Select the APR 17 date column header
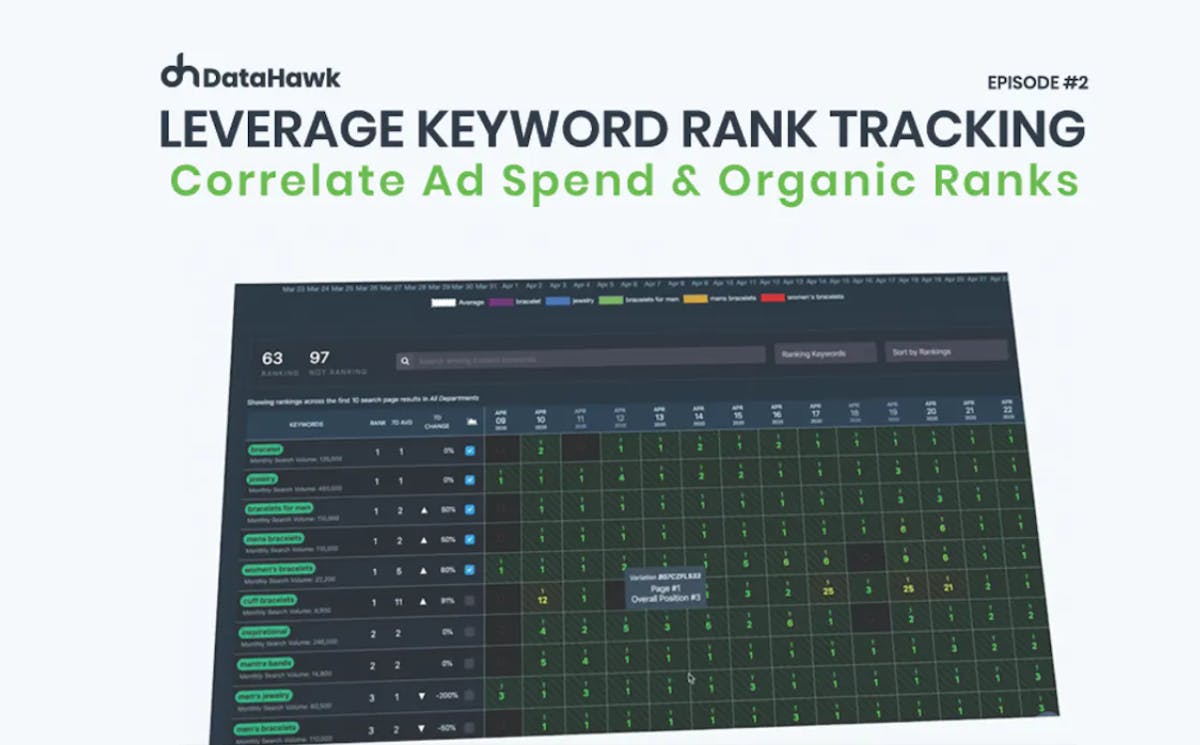Screen dimensions: 1200x745 point(815,411)
